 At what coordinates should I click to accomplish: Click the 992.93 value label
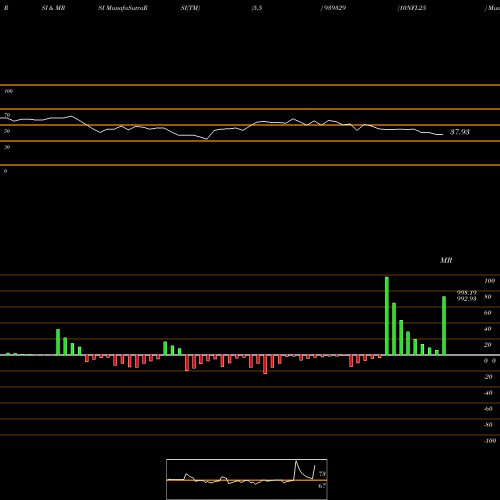click(x=467, y=299)
